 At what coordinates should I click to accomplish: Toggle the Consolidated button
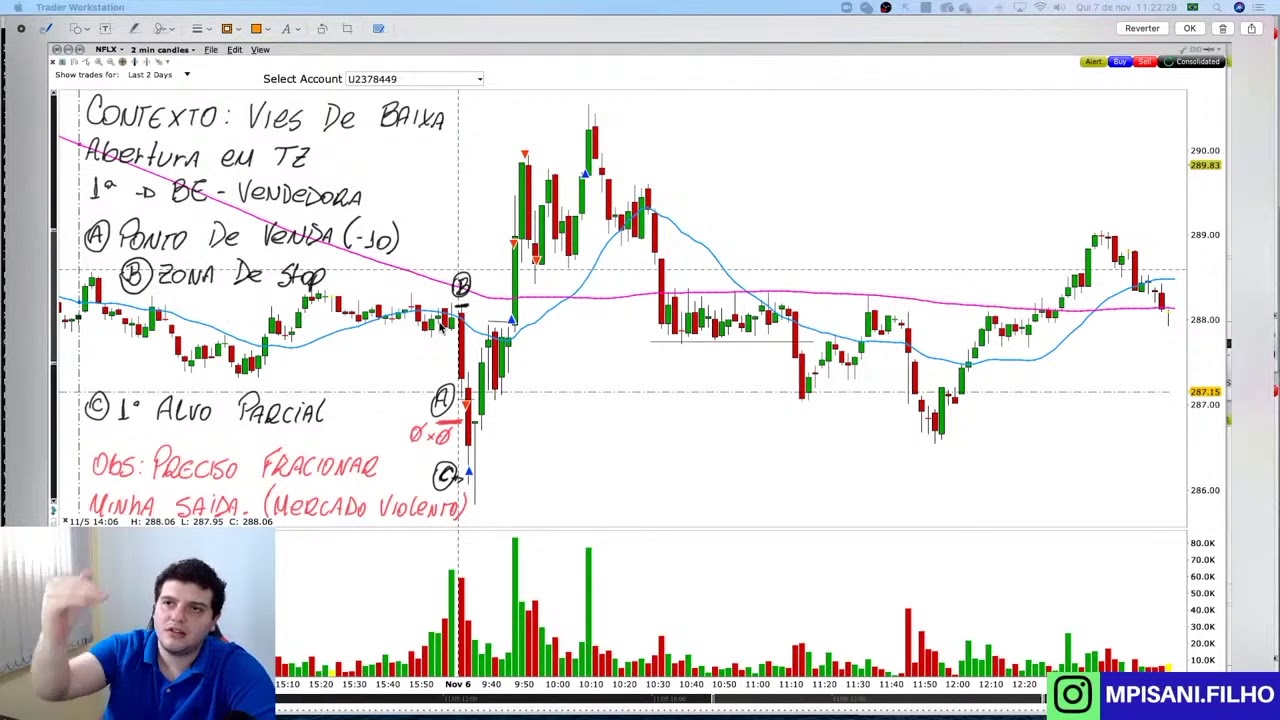[1192, 62]
